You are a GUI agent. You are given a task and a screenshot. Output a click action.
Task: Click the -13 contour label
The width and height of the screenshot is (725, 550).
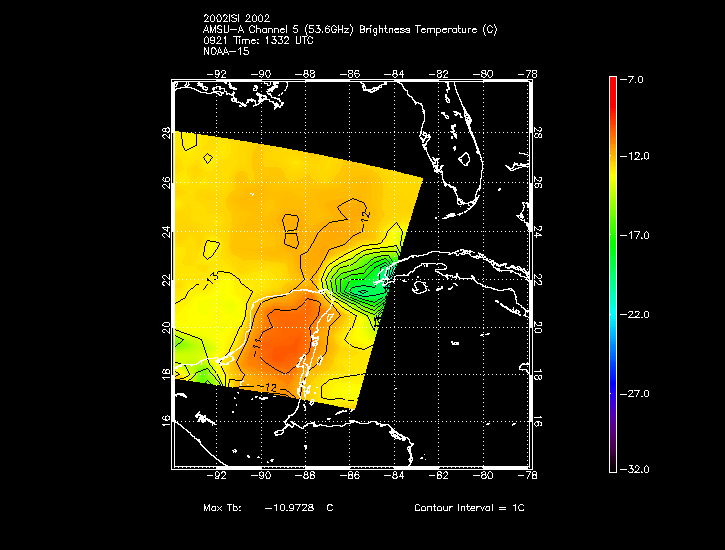click(x=212, y=278)
